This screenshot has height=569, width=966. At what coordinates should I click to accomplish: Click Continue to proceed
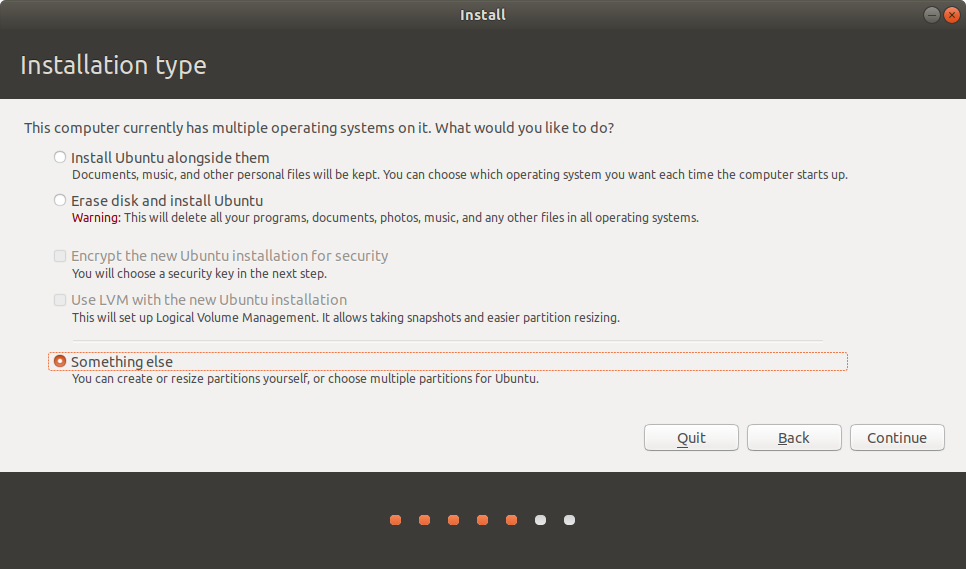pyautogui.click(x=897, y=438)
